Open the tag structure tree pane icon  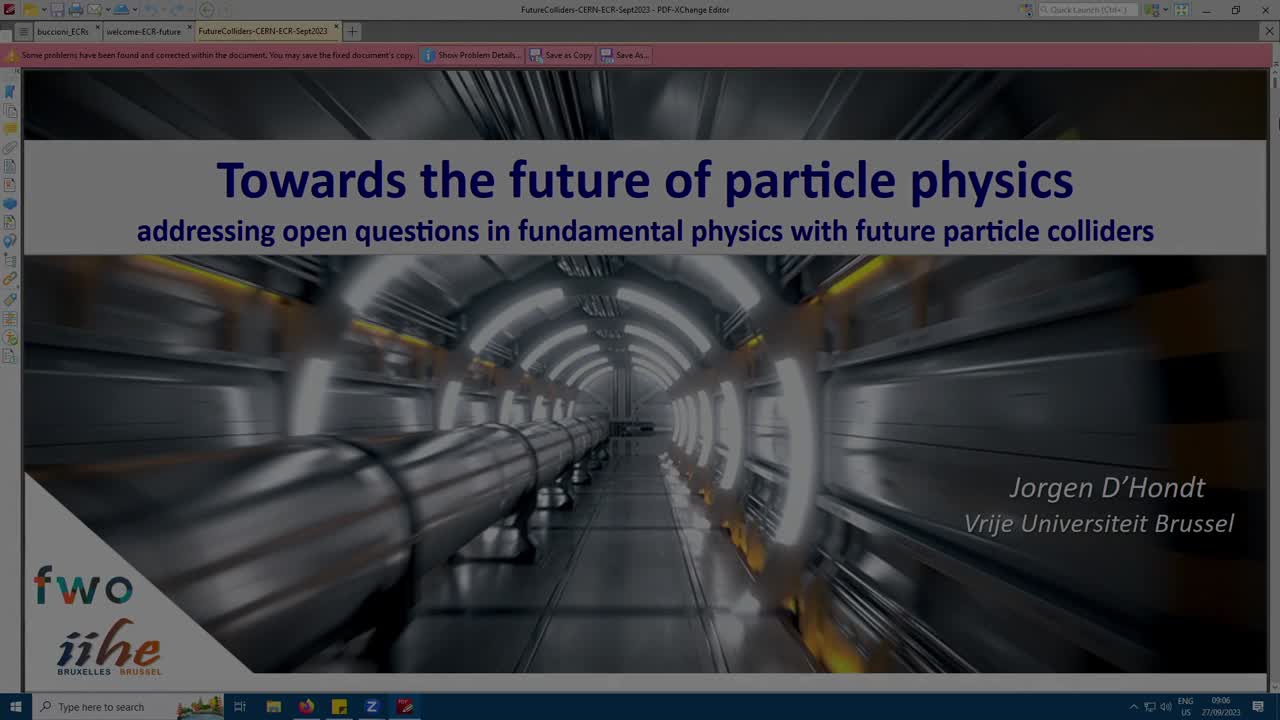(x=10, y=260)
